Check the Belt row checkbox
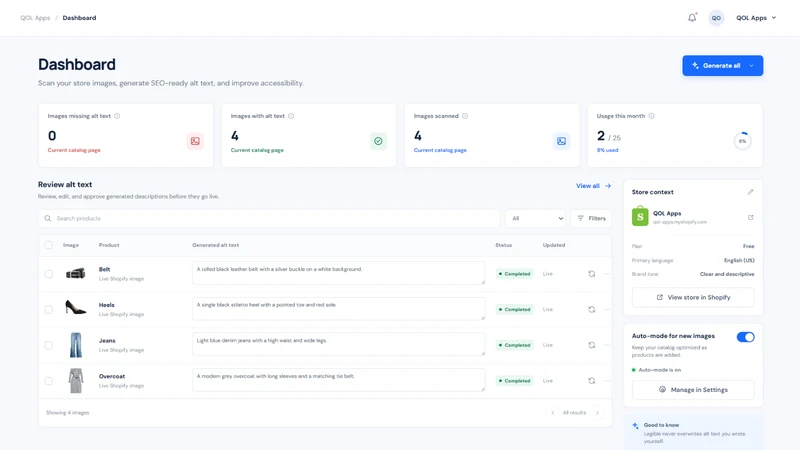Image resolution: width=800 pixels, height=450 pixels. pos(48,274)
